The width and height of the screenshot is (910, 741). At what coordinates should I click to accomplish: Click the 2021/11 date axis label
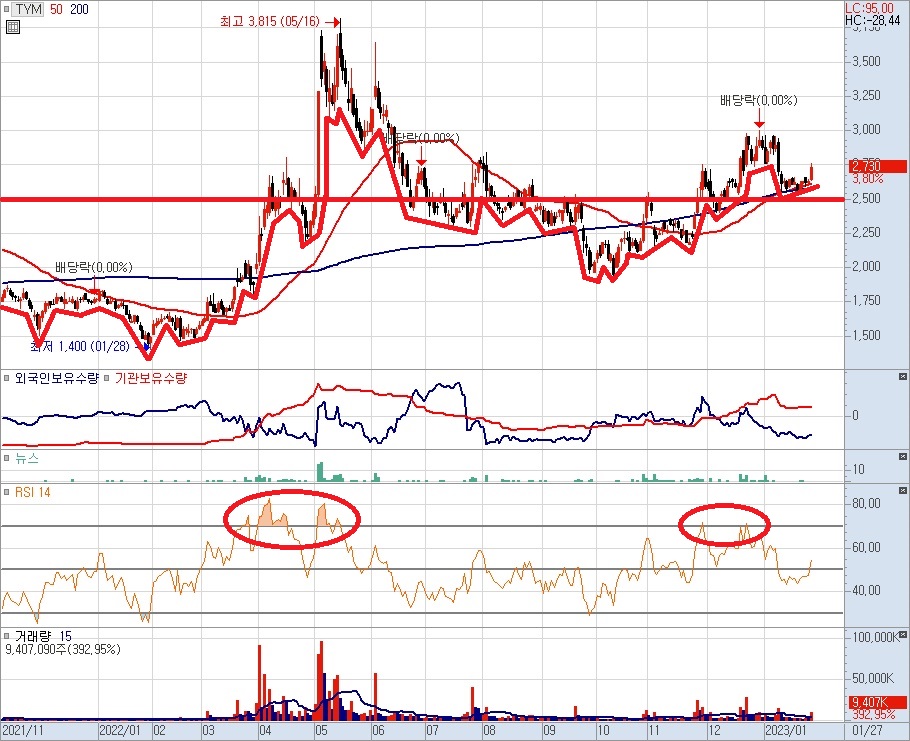(23, 731)
